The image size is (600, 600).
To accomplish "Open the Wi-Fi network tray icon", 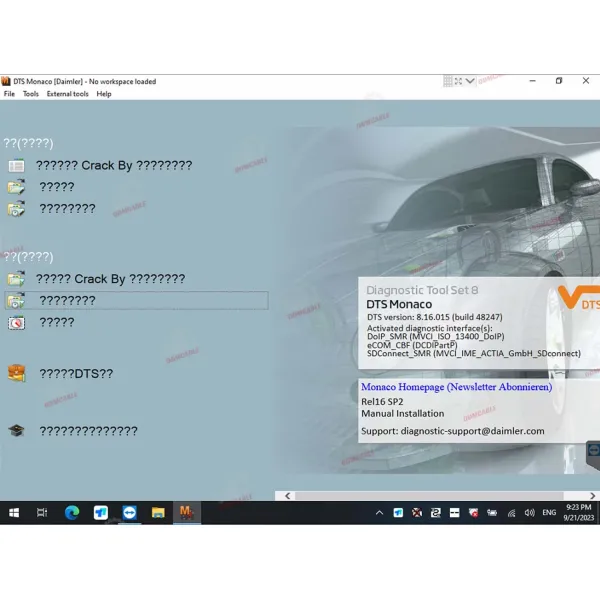I will tap(511, 513).
